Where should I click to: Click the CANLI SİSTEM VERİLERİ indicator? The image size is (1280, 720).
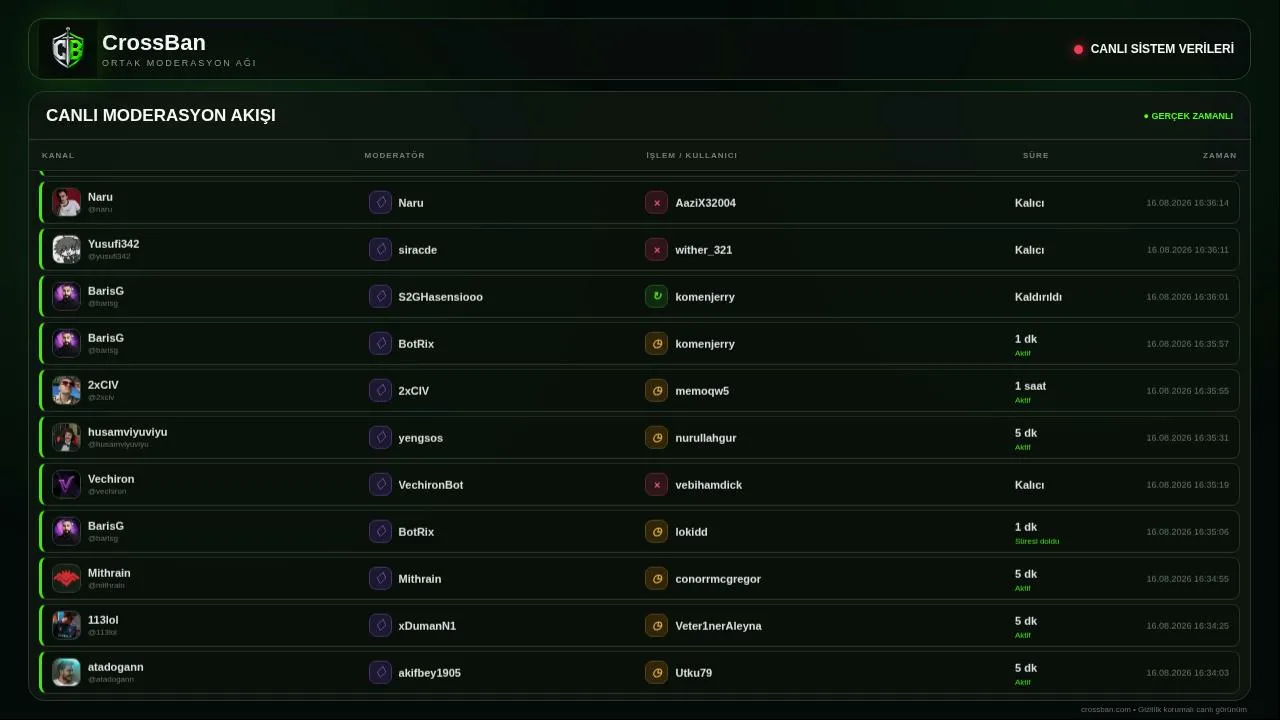1154,49
